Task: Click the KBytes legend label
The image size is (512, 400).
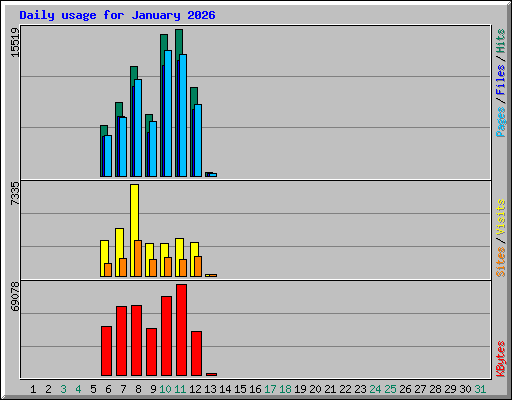Action: tap(501, 359)
